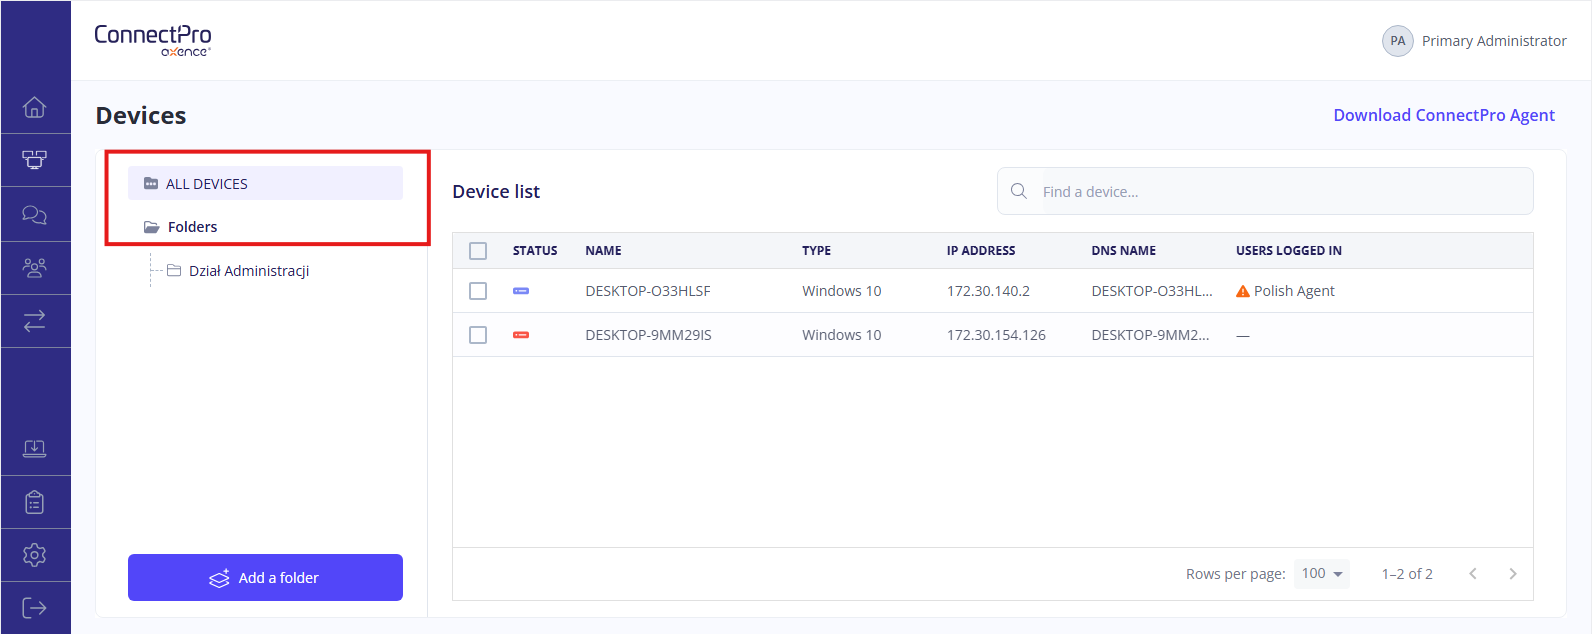1592x634 pixels.
Task: Open the chat bubbles sidebar icon
Action: [35, 214]
